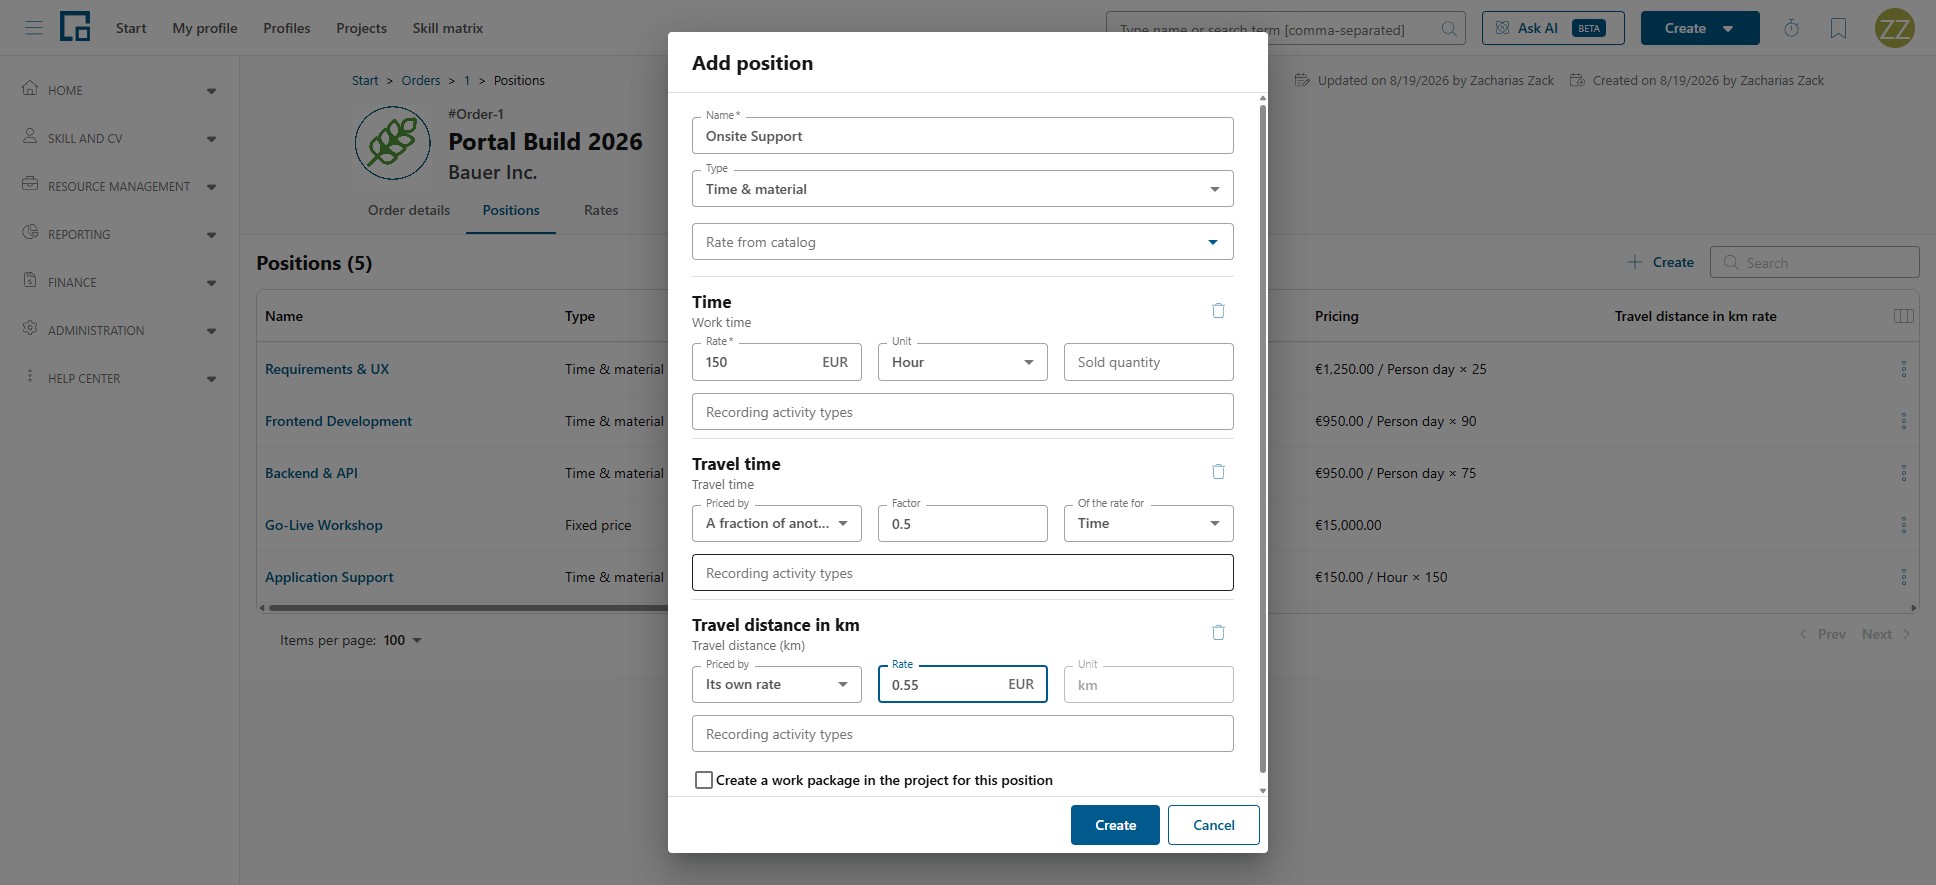1936x885 pixels.
Task: Click the Orders breadcrumb link
Action: click(421, 80)
